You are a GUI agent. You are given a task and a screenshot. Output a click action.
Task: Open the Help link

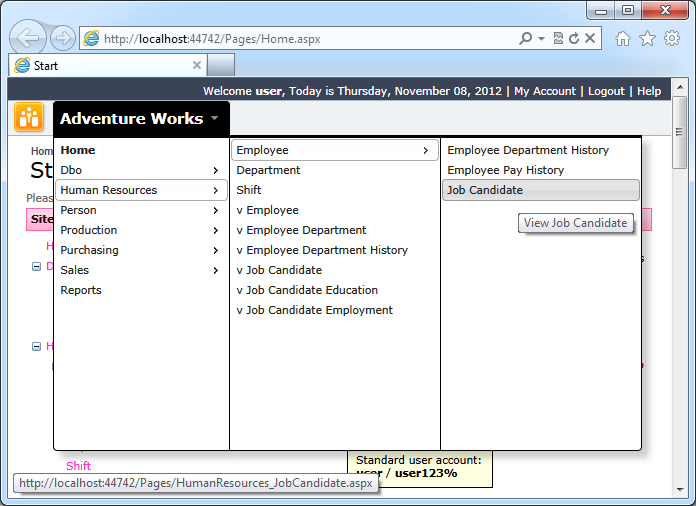click(649, 91)
